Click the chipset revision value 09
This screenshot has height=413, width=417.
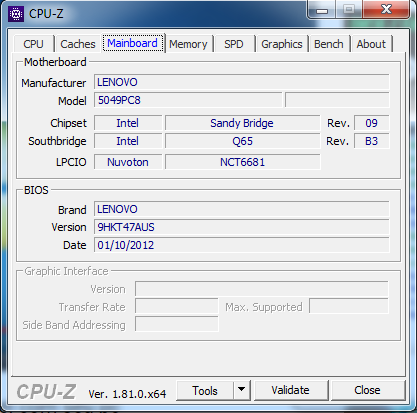pyautogui.click(x=372, y=123)
